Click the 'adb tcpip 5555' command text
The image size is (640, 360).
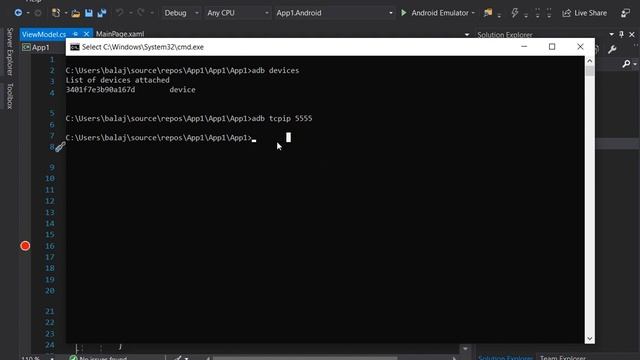(x=282, y=118)
